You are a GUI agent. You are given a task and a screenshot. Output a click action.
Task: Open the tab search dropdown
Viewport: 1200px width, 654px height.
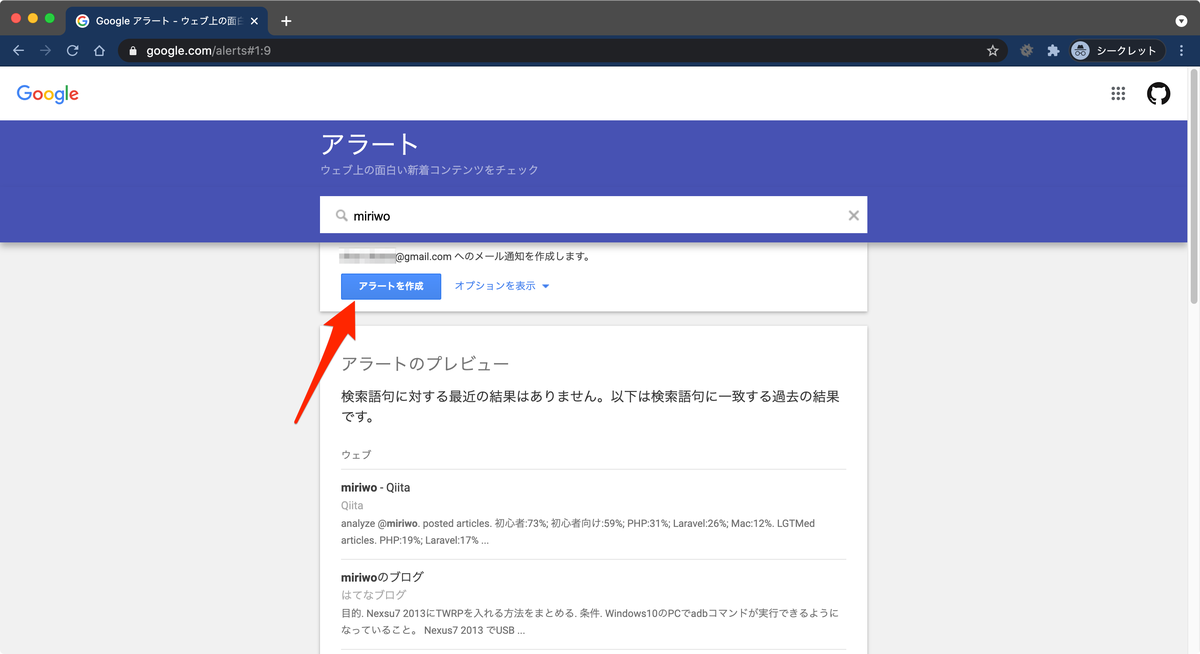point(1181,21)
